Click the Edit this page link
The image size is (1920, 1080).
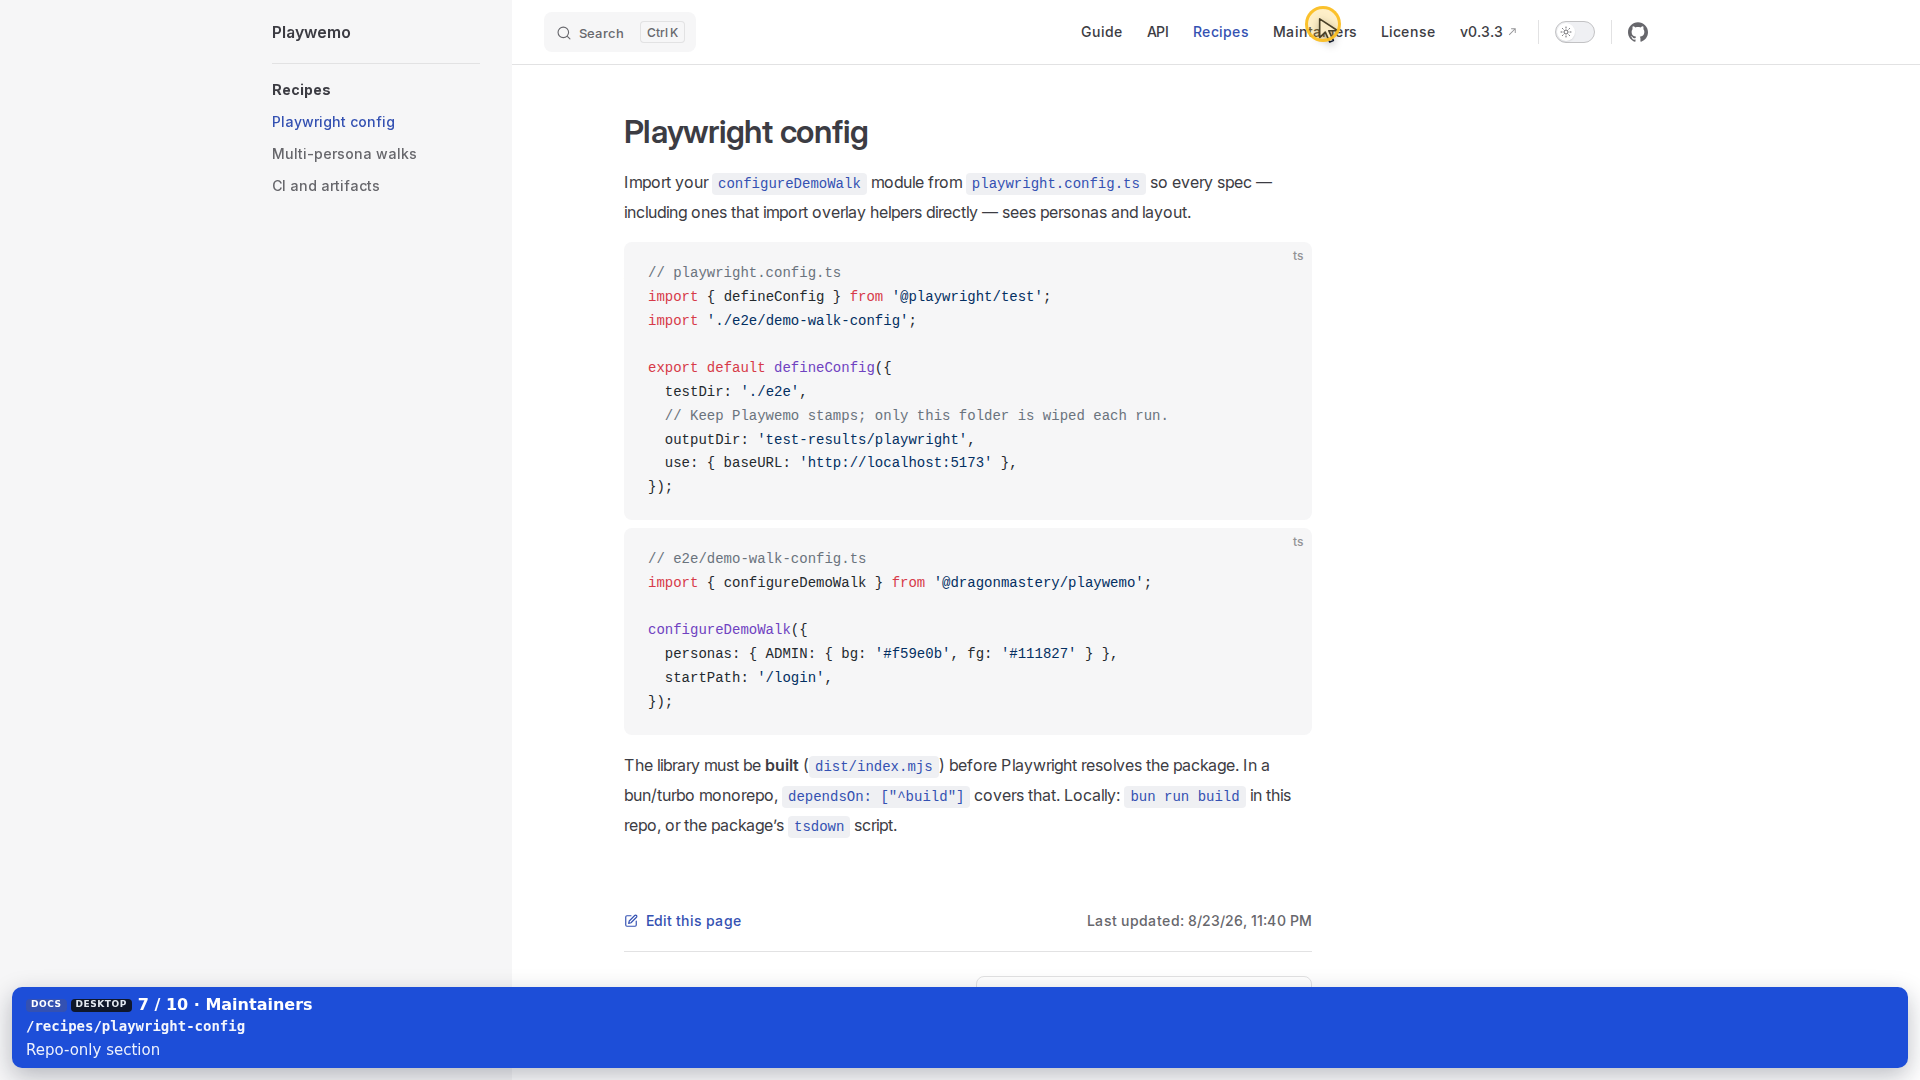(683, 921)
